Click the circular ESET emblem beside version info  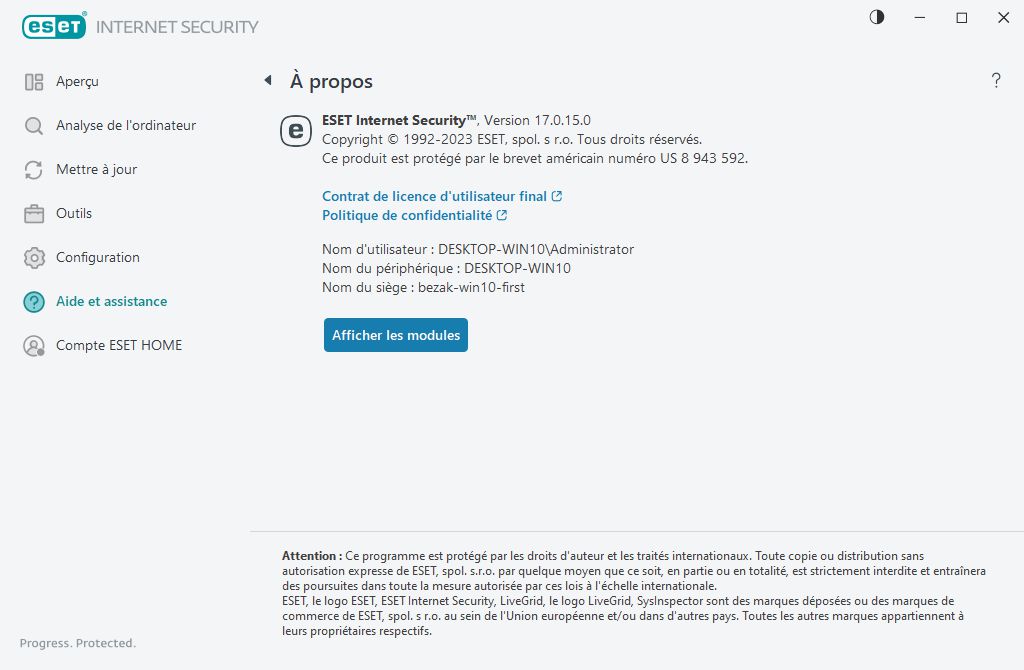click(294, 131)
